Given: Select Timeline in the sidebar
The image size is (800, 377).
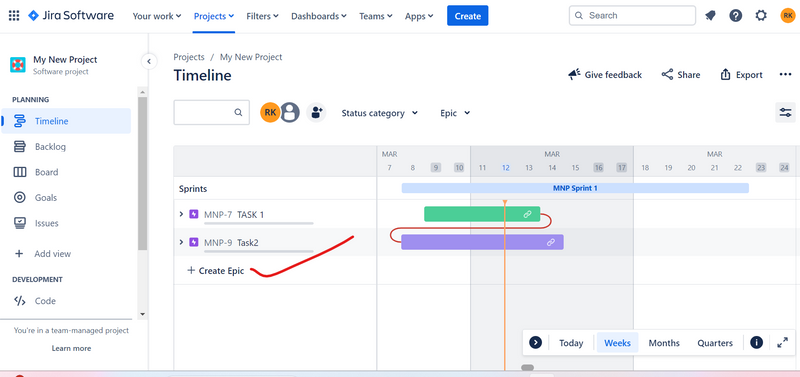Looking at the screenshot, I should [x=66, y=121].
